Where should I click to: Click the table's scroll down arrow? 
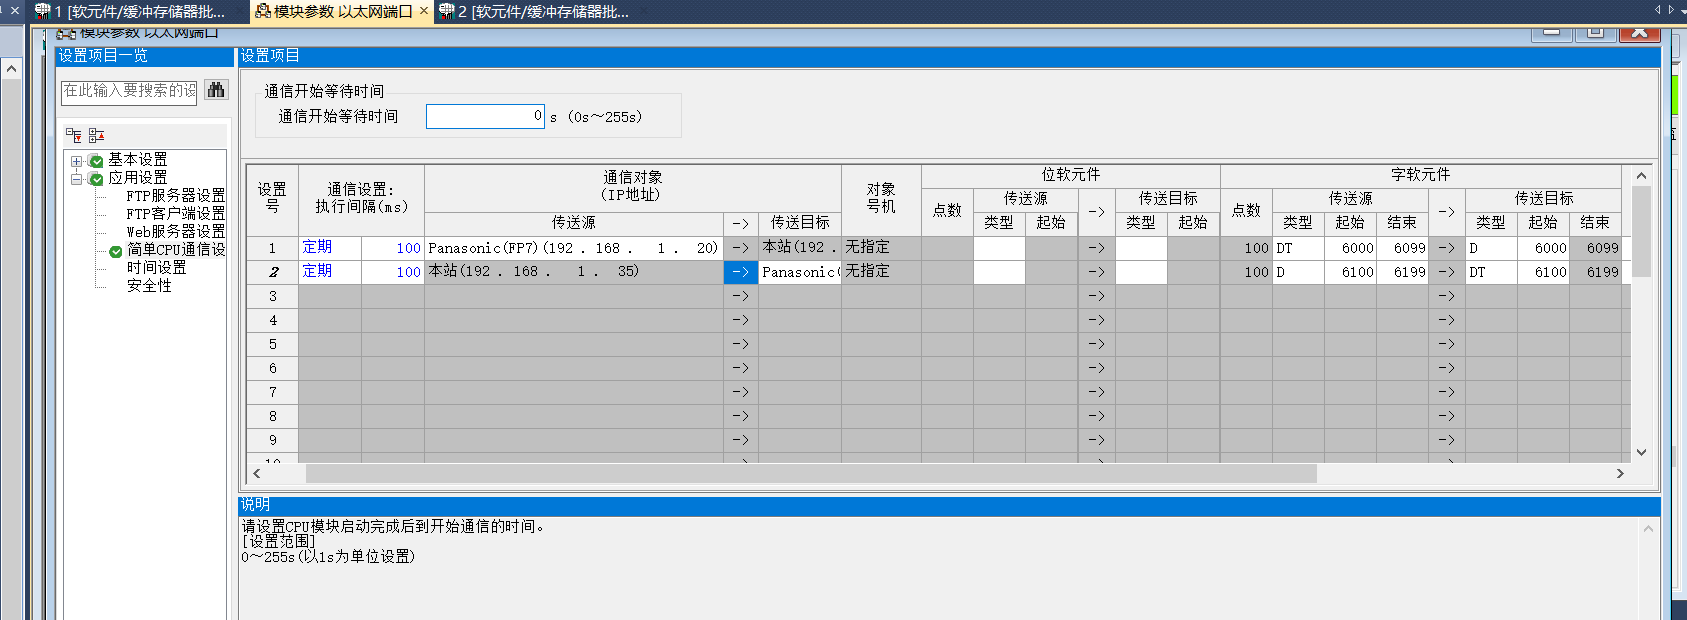coord(1641,452)
